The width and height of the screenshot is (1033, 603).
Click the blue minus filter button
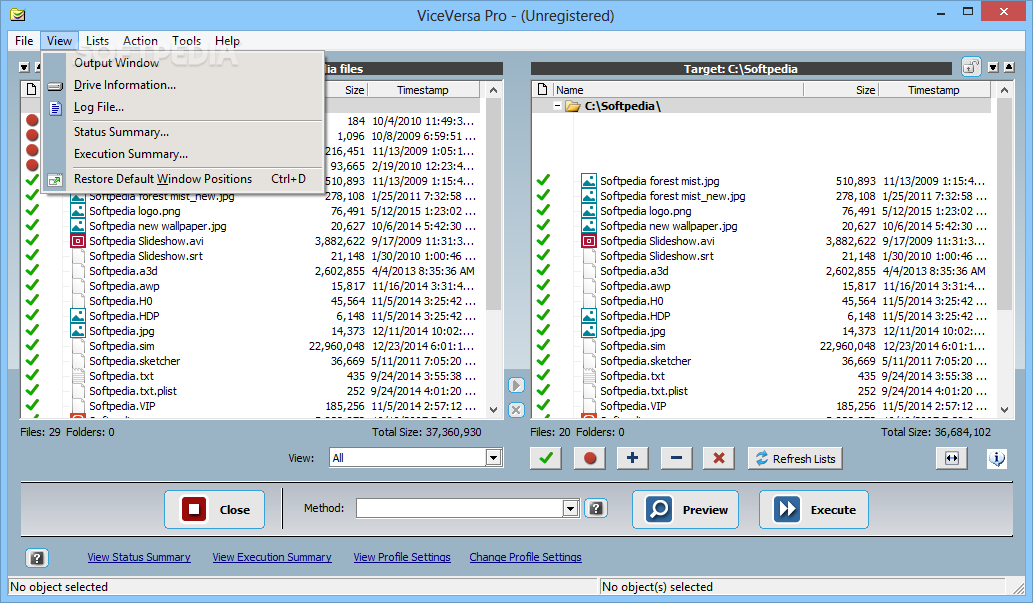tap(676, 458)
